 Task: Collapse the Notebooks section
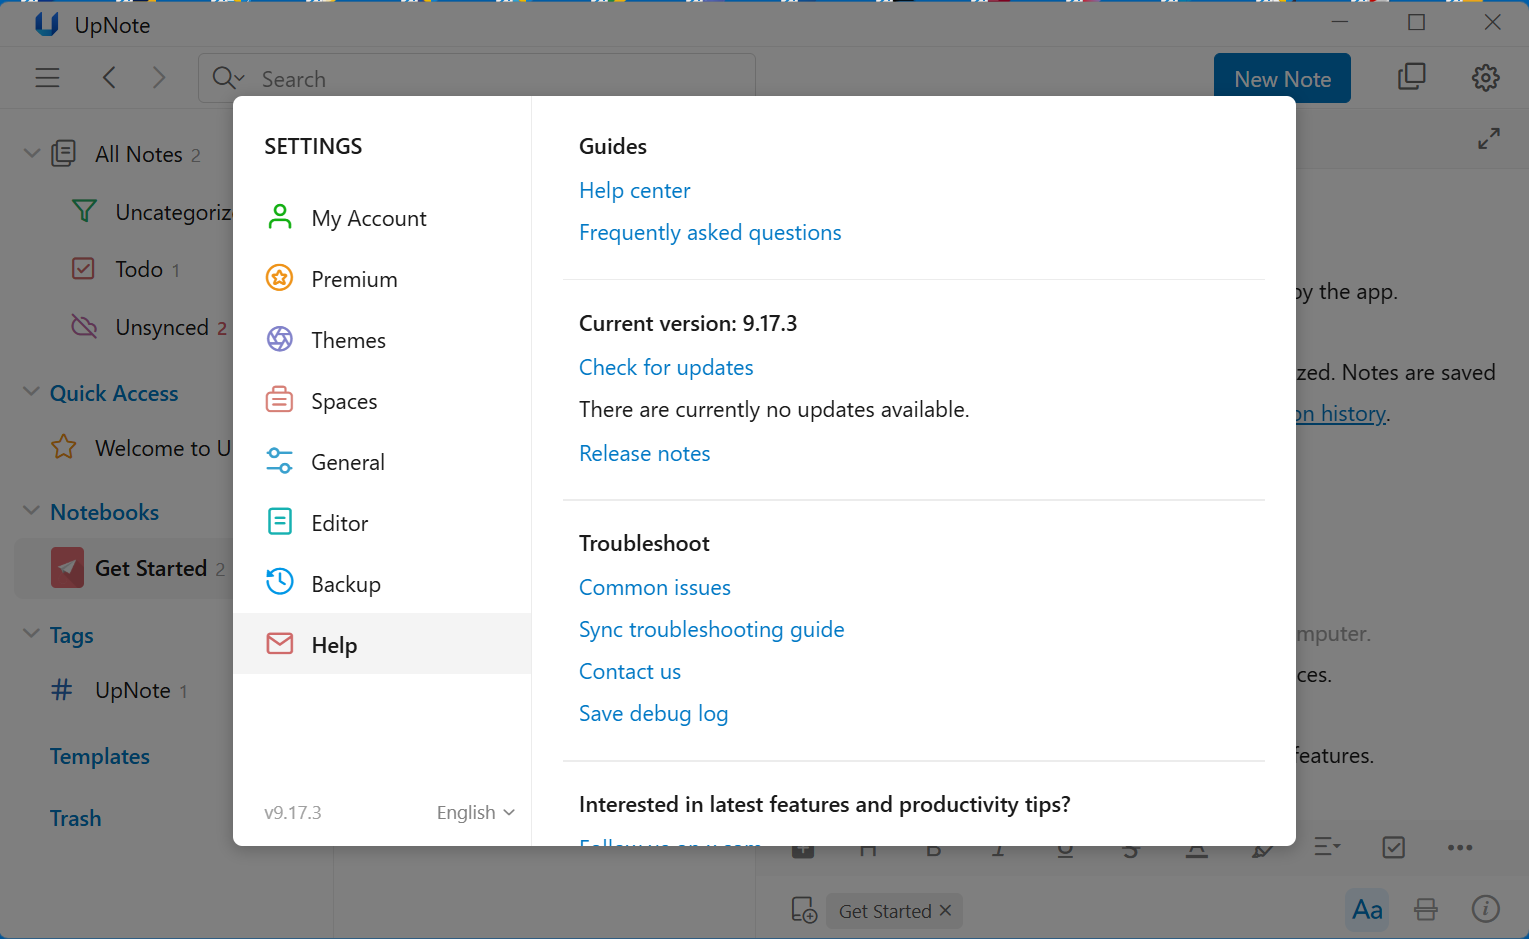pyautogui.click(x=31, y=511)
